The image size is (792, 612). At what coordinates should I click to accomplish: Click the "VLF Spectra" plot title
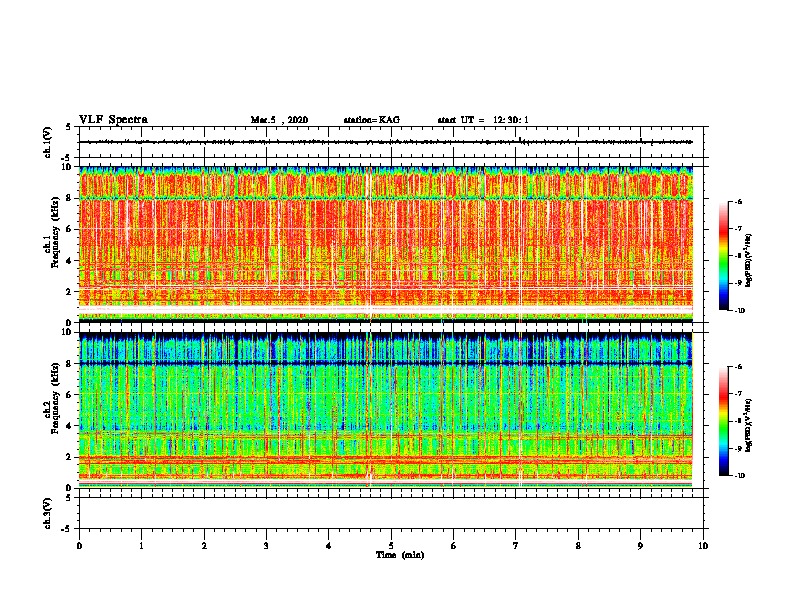[113, 120]
